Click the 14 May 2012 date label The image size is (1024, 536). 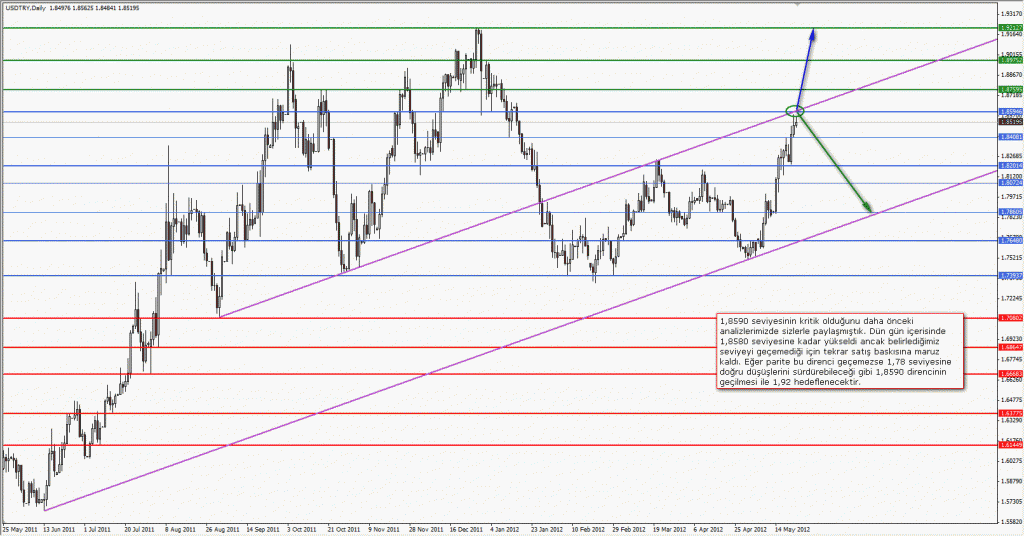[x=793, y=529]
